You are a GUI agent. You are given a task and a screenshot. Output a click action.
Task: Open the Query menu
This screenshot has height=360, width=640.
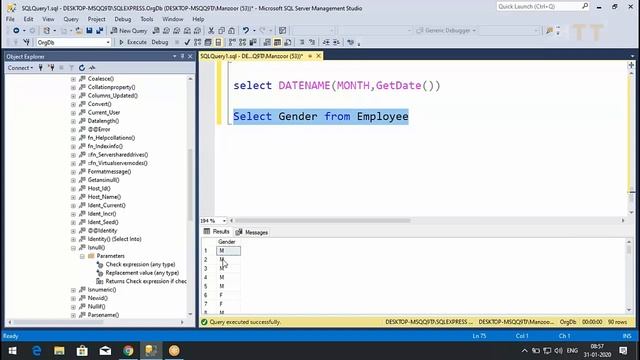71,19
